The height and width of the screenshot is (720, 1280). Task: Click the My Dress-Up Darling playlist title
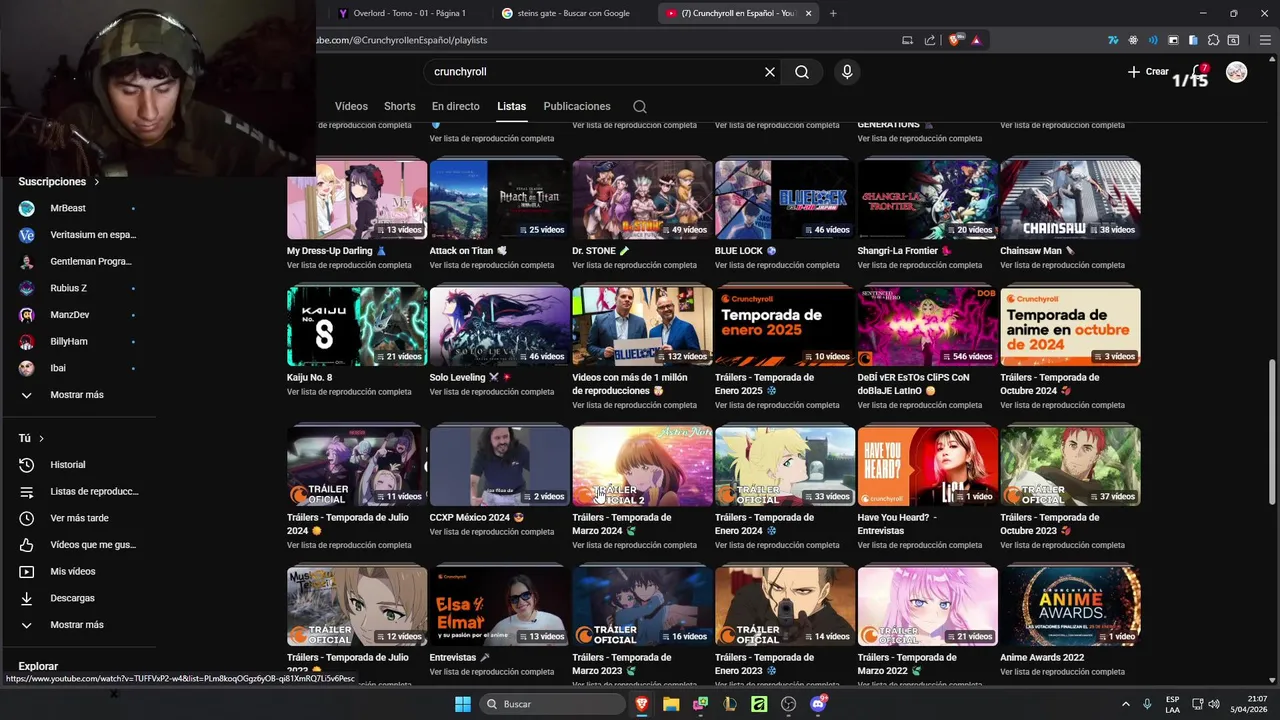tap(336, 251)
